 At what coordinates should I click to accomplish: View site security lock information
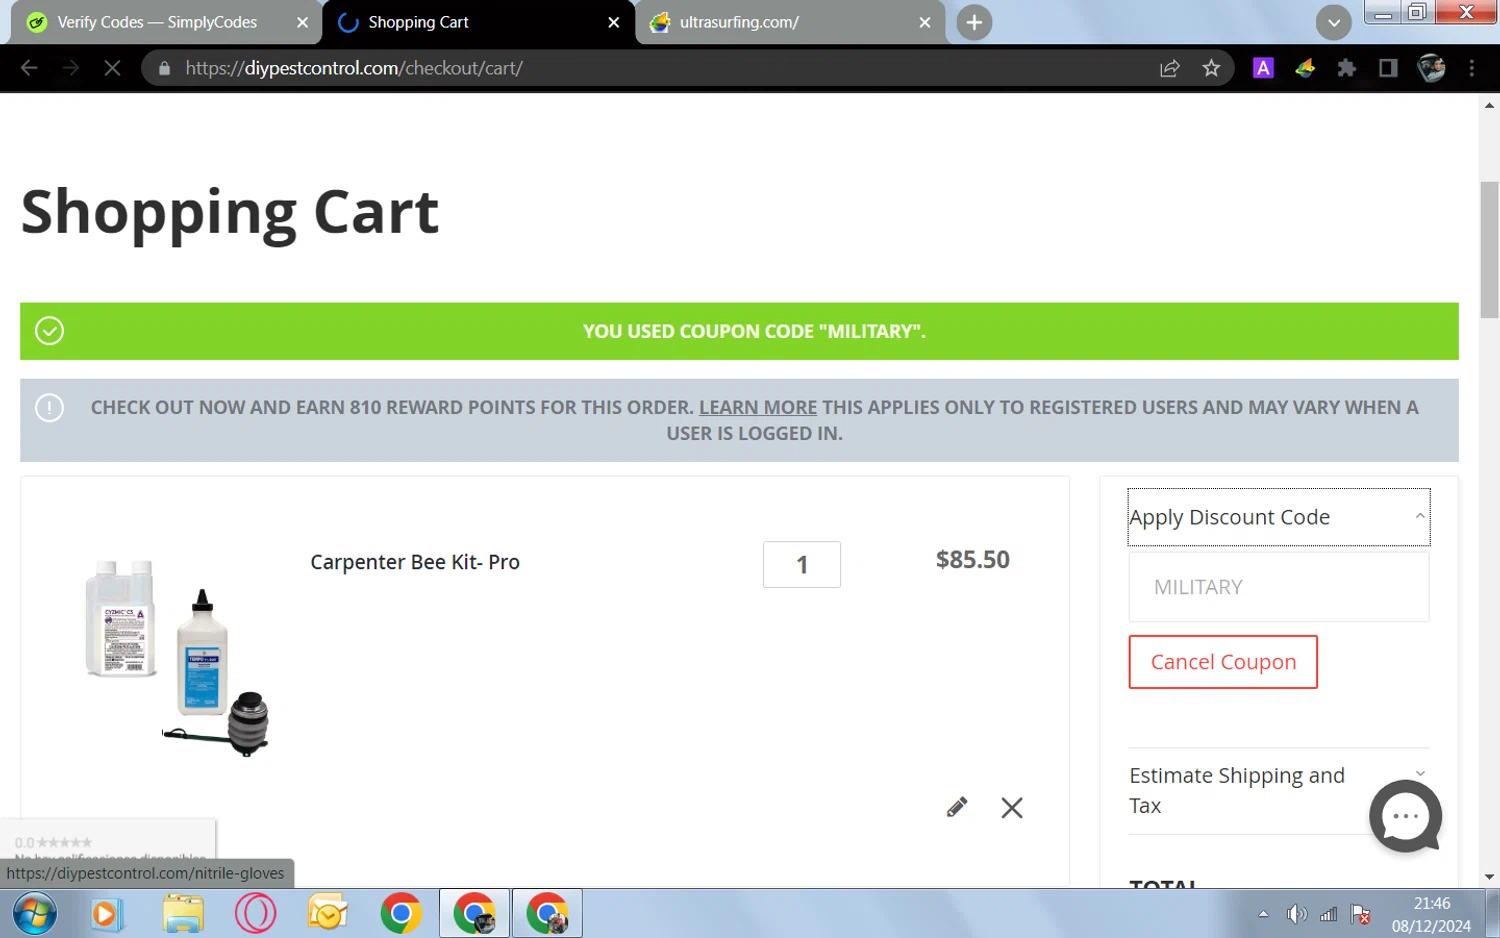pyautogui.click(x=165, y=68)
